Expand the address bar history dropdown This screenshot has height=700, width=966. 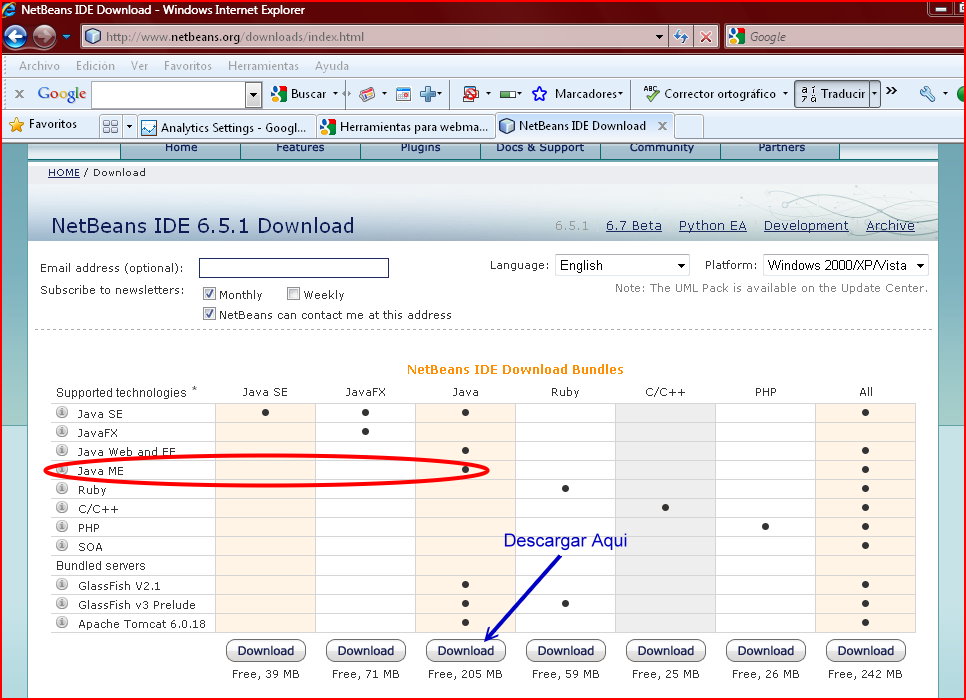pos(659,37)
